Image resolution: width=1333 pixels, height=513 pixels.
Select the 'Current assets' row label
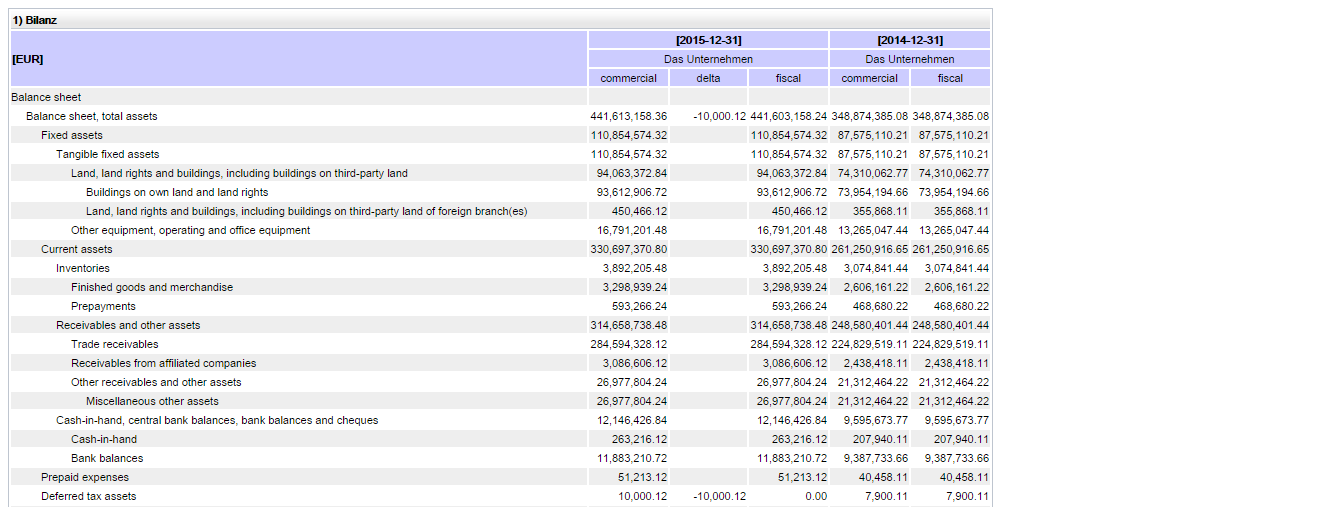click(x=76, y=249)
